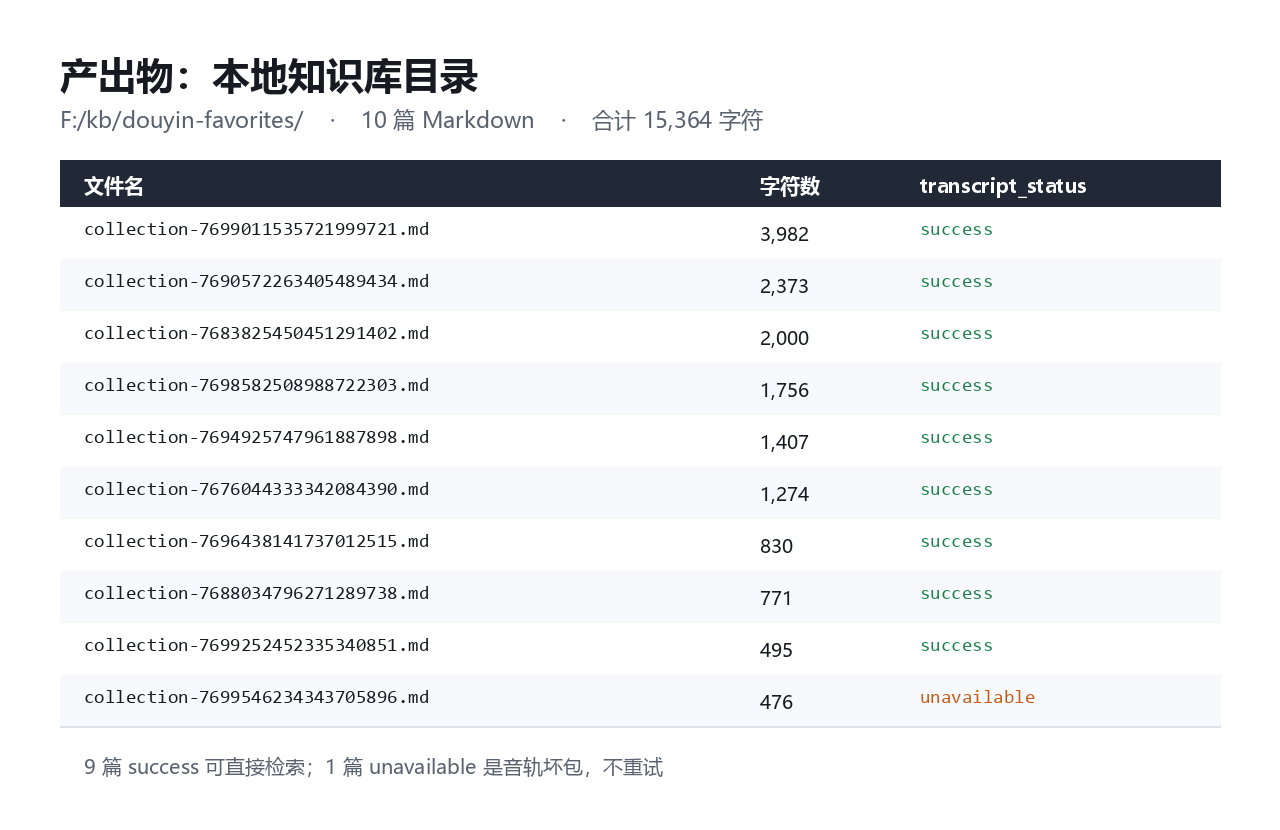
Task: Click success status in the 495 row
Action: point(956,645)
